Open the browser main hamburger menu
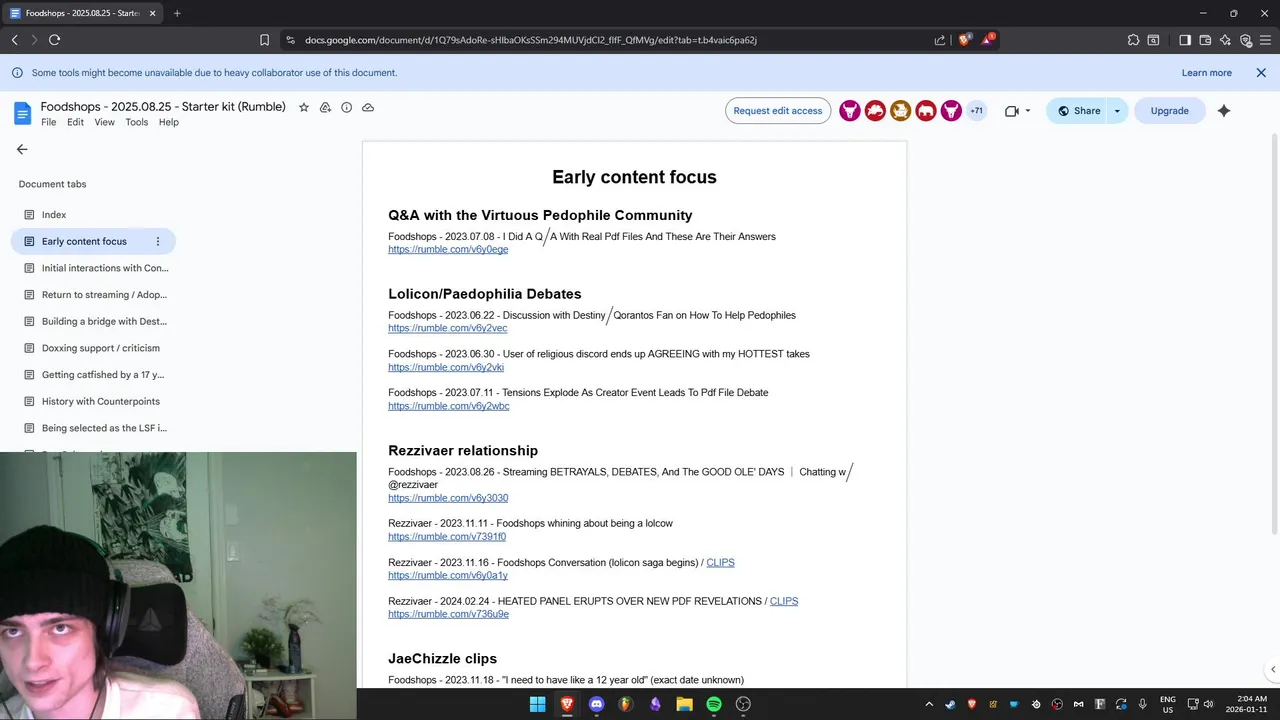 (x=1264, y=40)
